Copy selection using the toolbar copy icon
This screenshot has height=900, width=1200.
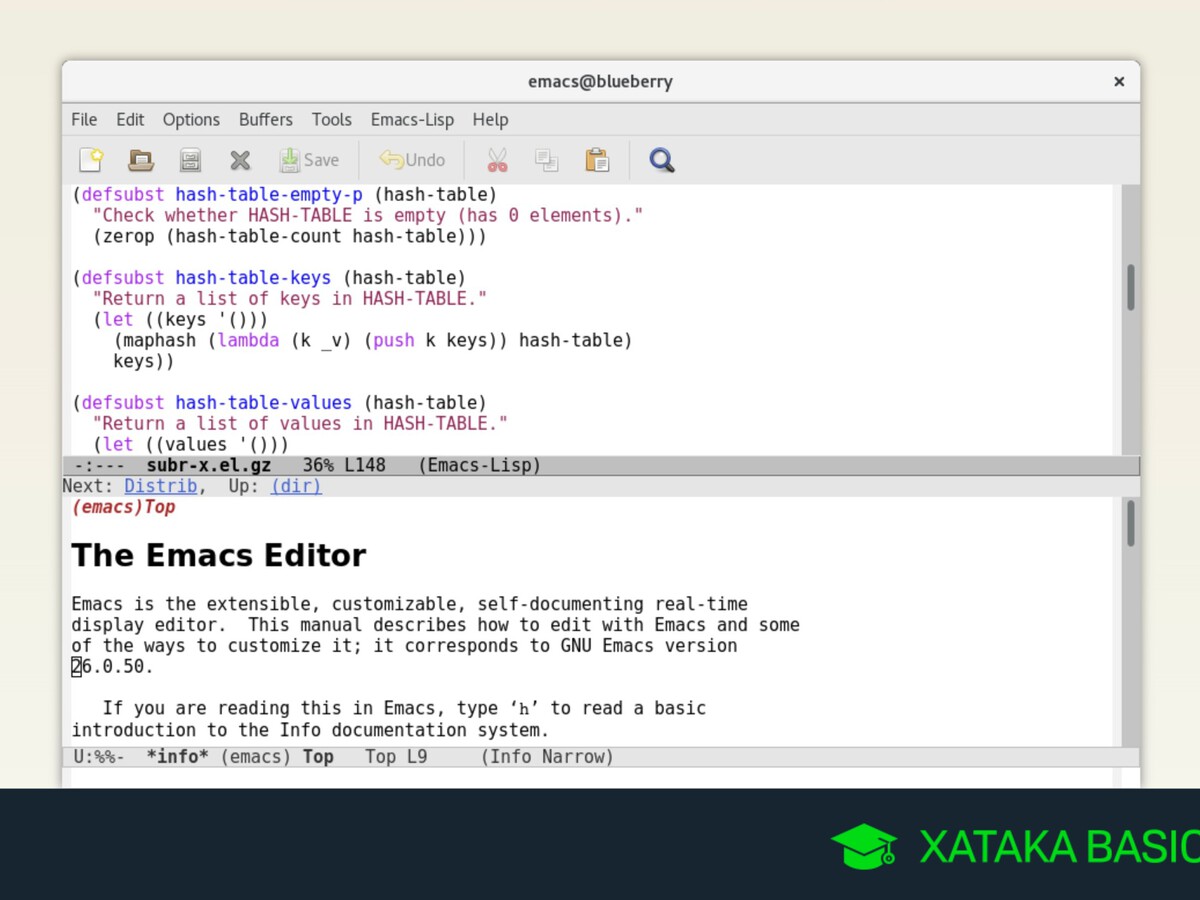(546, 160)
